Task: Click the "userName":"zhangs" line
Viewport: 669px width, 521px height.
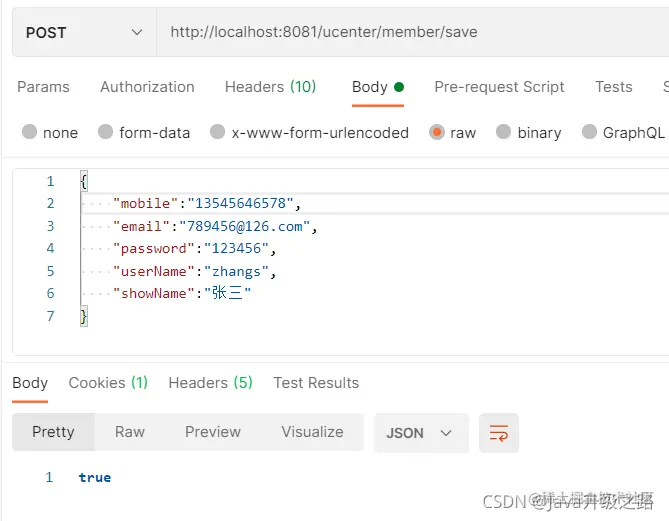Action: [194, 271]
